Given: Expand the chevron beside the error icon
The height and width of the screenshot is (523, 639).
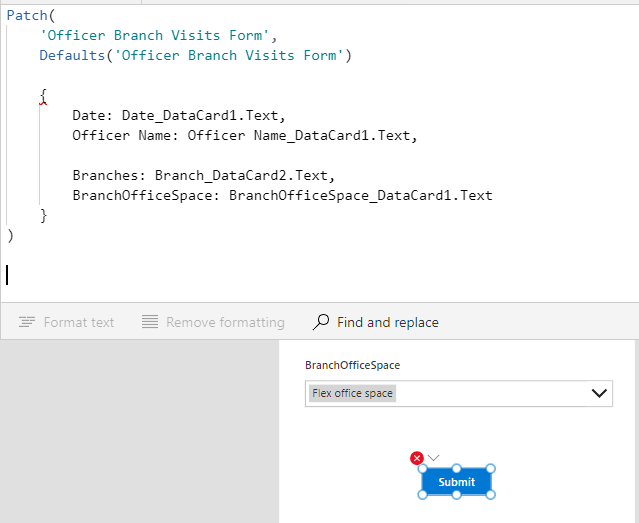Looking at the screenshot, I should (x=433, y=458).
